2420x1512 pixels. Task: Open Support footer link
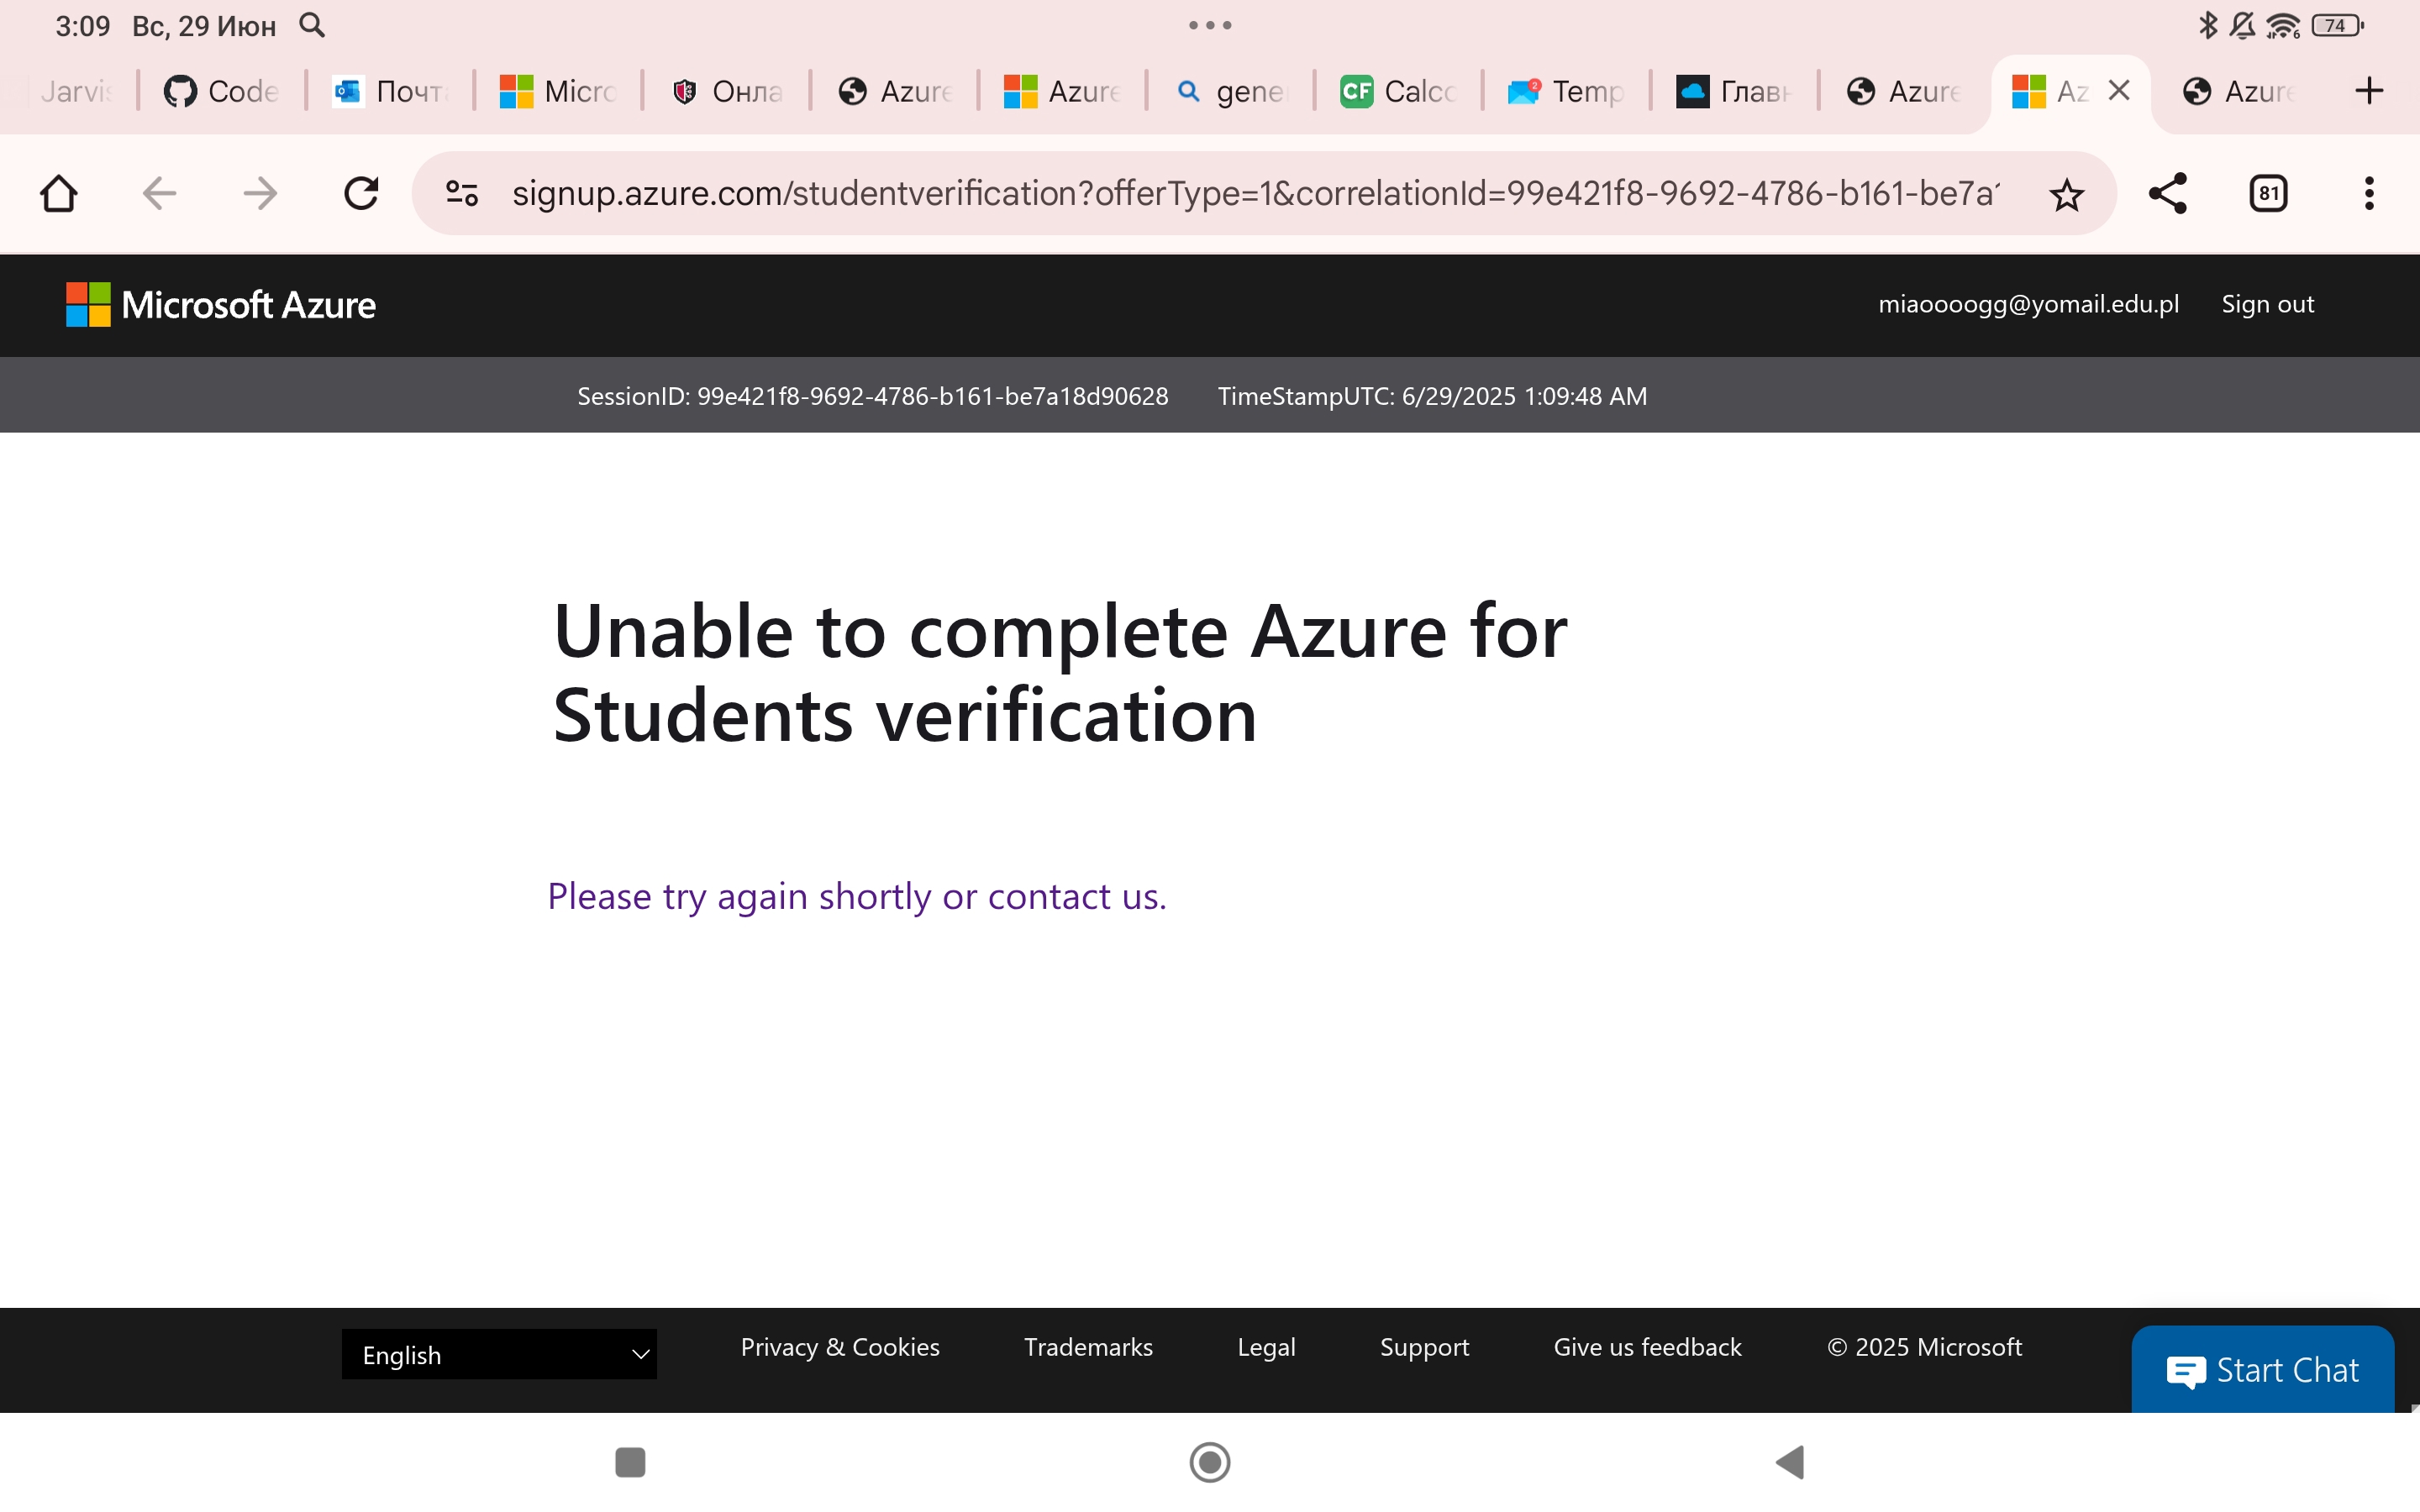tap(1424, 1347)
